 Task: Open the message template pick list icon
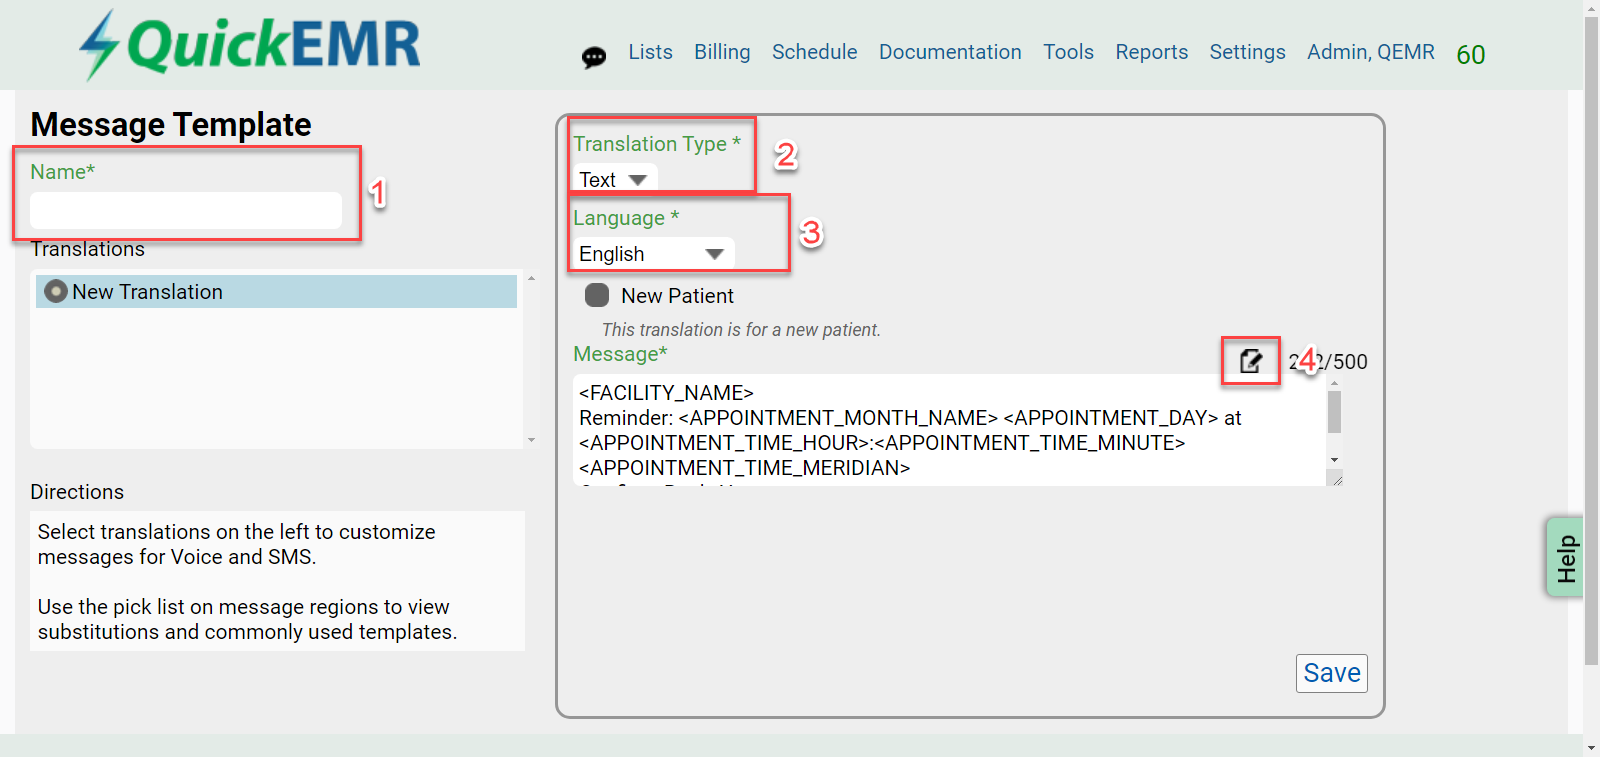1250,361
